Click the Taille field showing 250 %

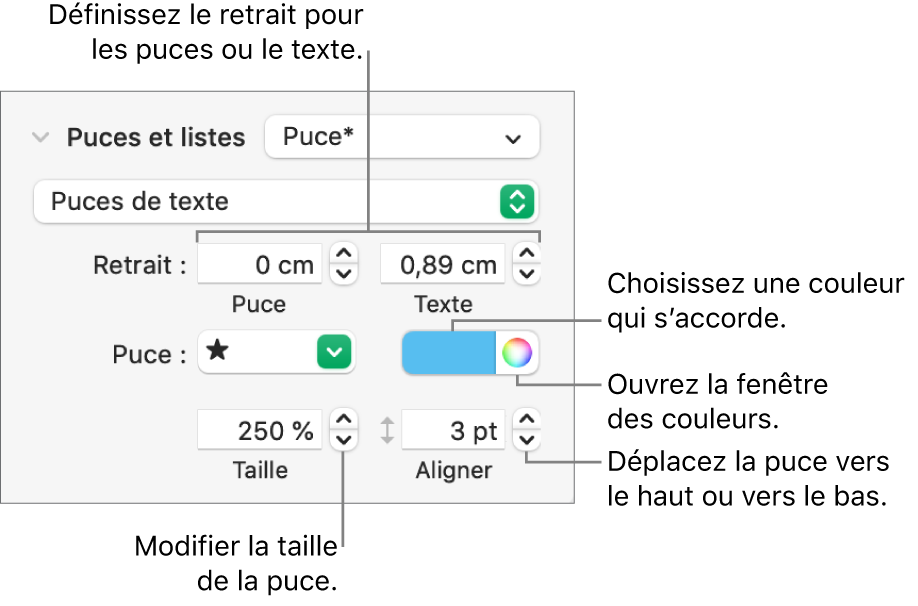click(260, 432)
